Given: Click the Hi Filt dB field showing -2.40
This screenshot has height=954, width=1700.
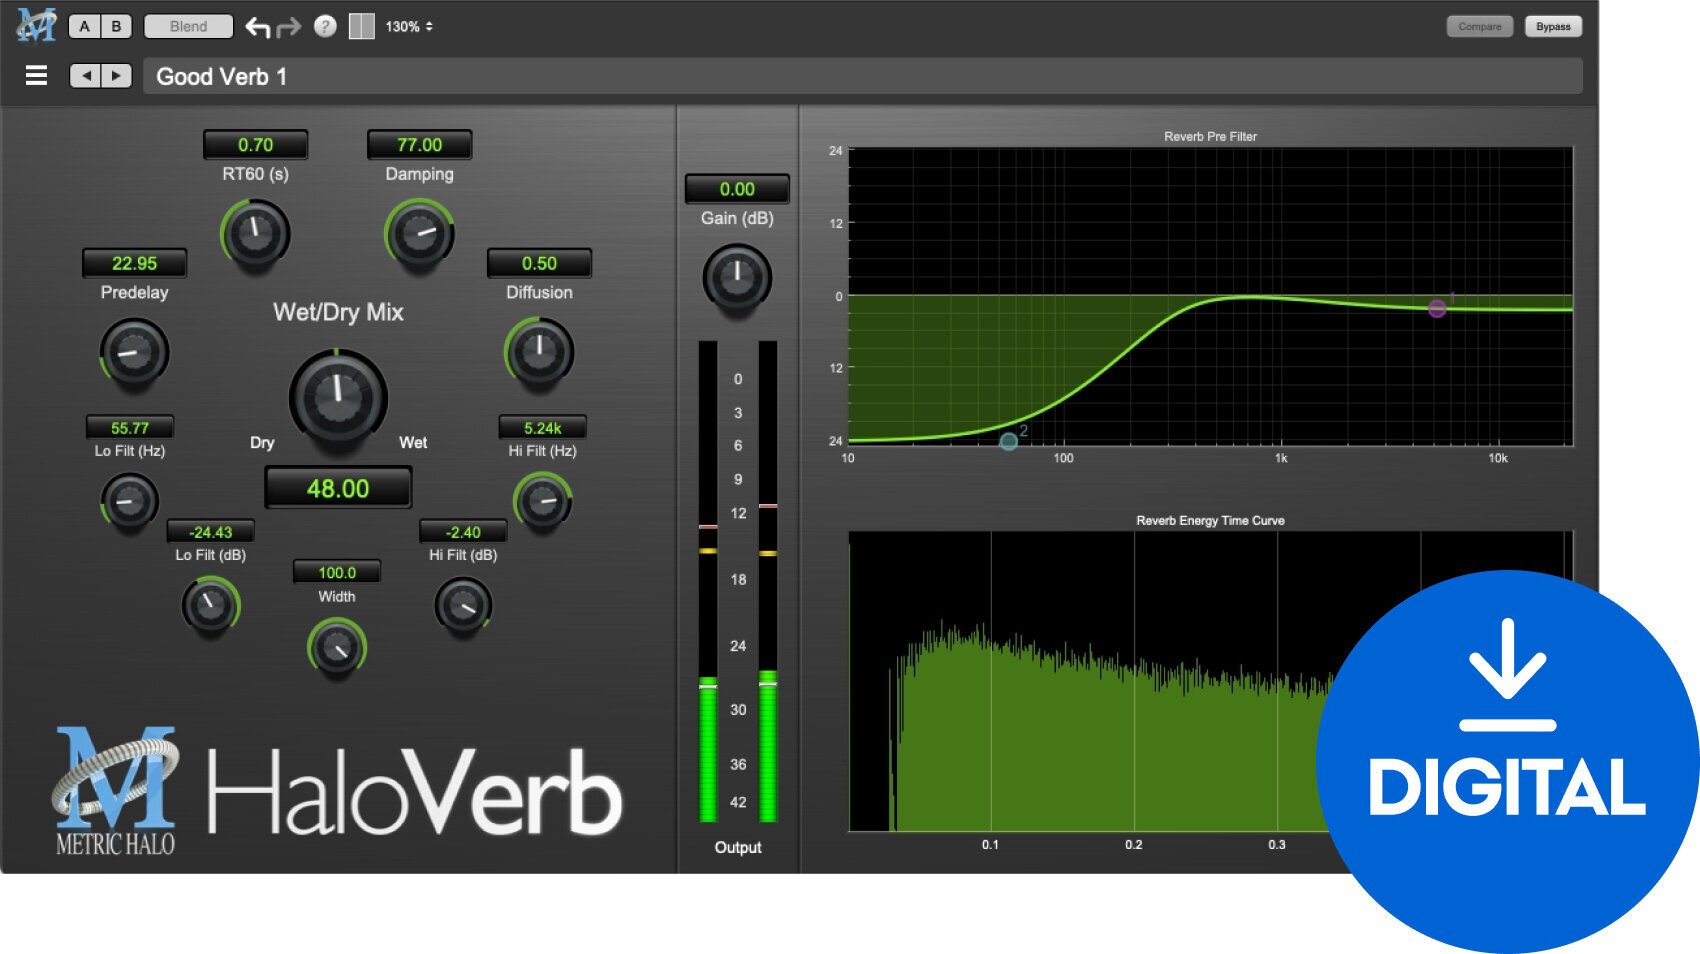Looking at the screenshot, I should click(463, 532).
